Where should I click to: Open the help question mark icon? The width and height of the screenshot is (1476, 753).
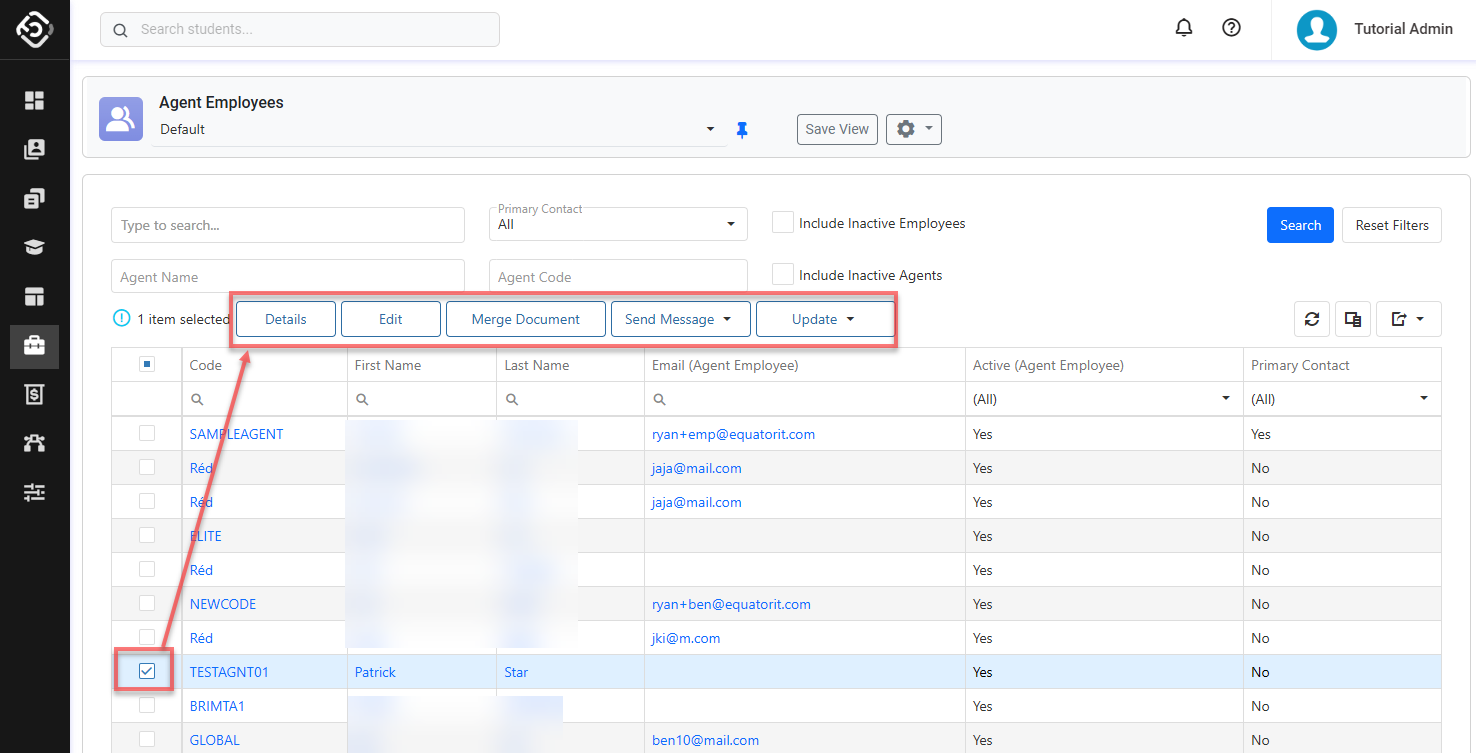(1232, 28)
